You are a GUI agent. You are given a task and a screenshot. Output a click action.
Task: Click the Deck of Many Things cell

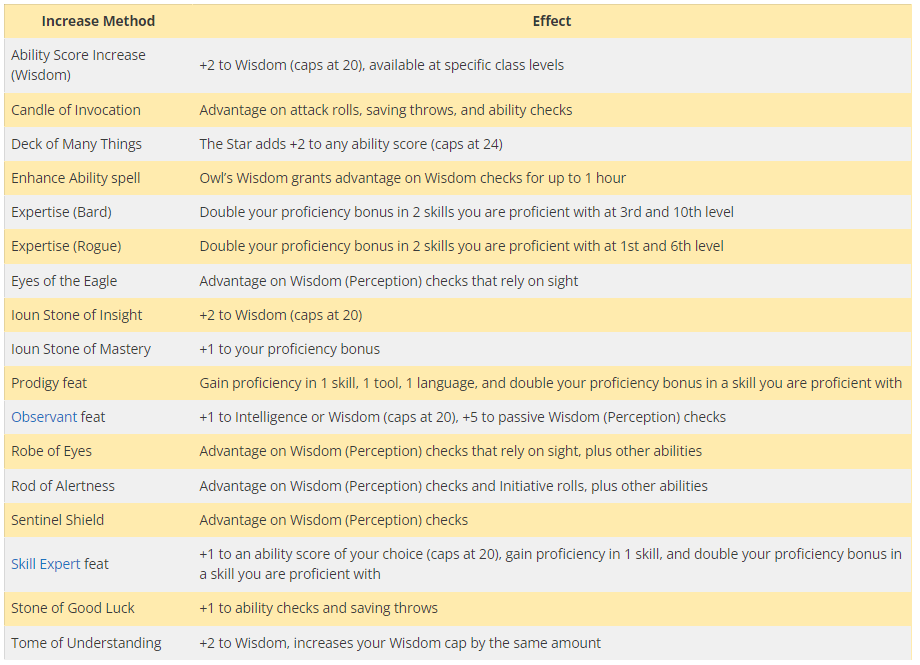(x=76, y=144)
